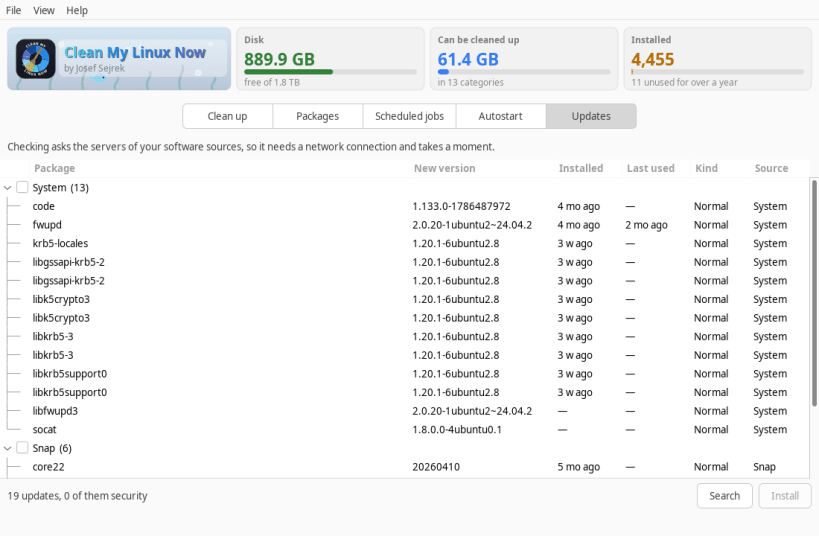
Task: Switch to the Clean up tab
Action: 227,116
